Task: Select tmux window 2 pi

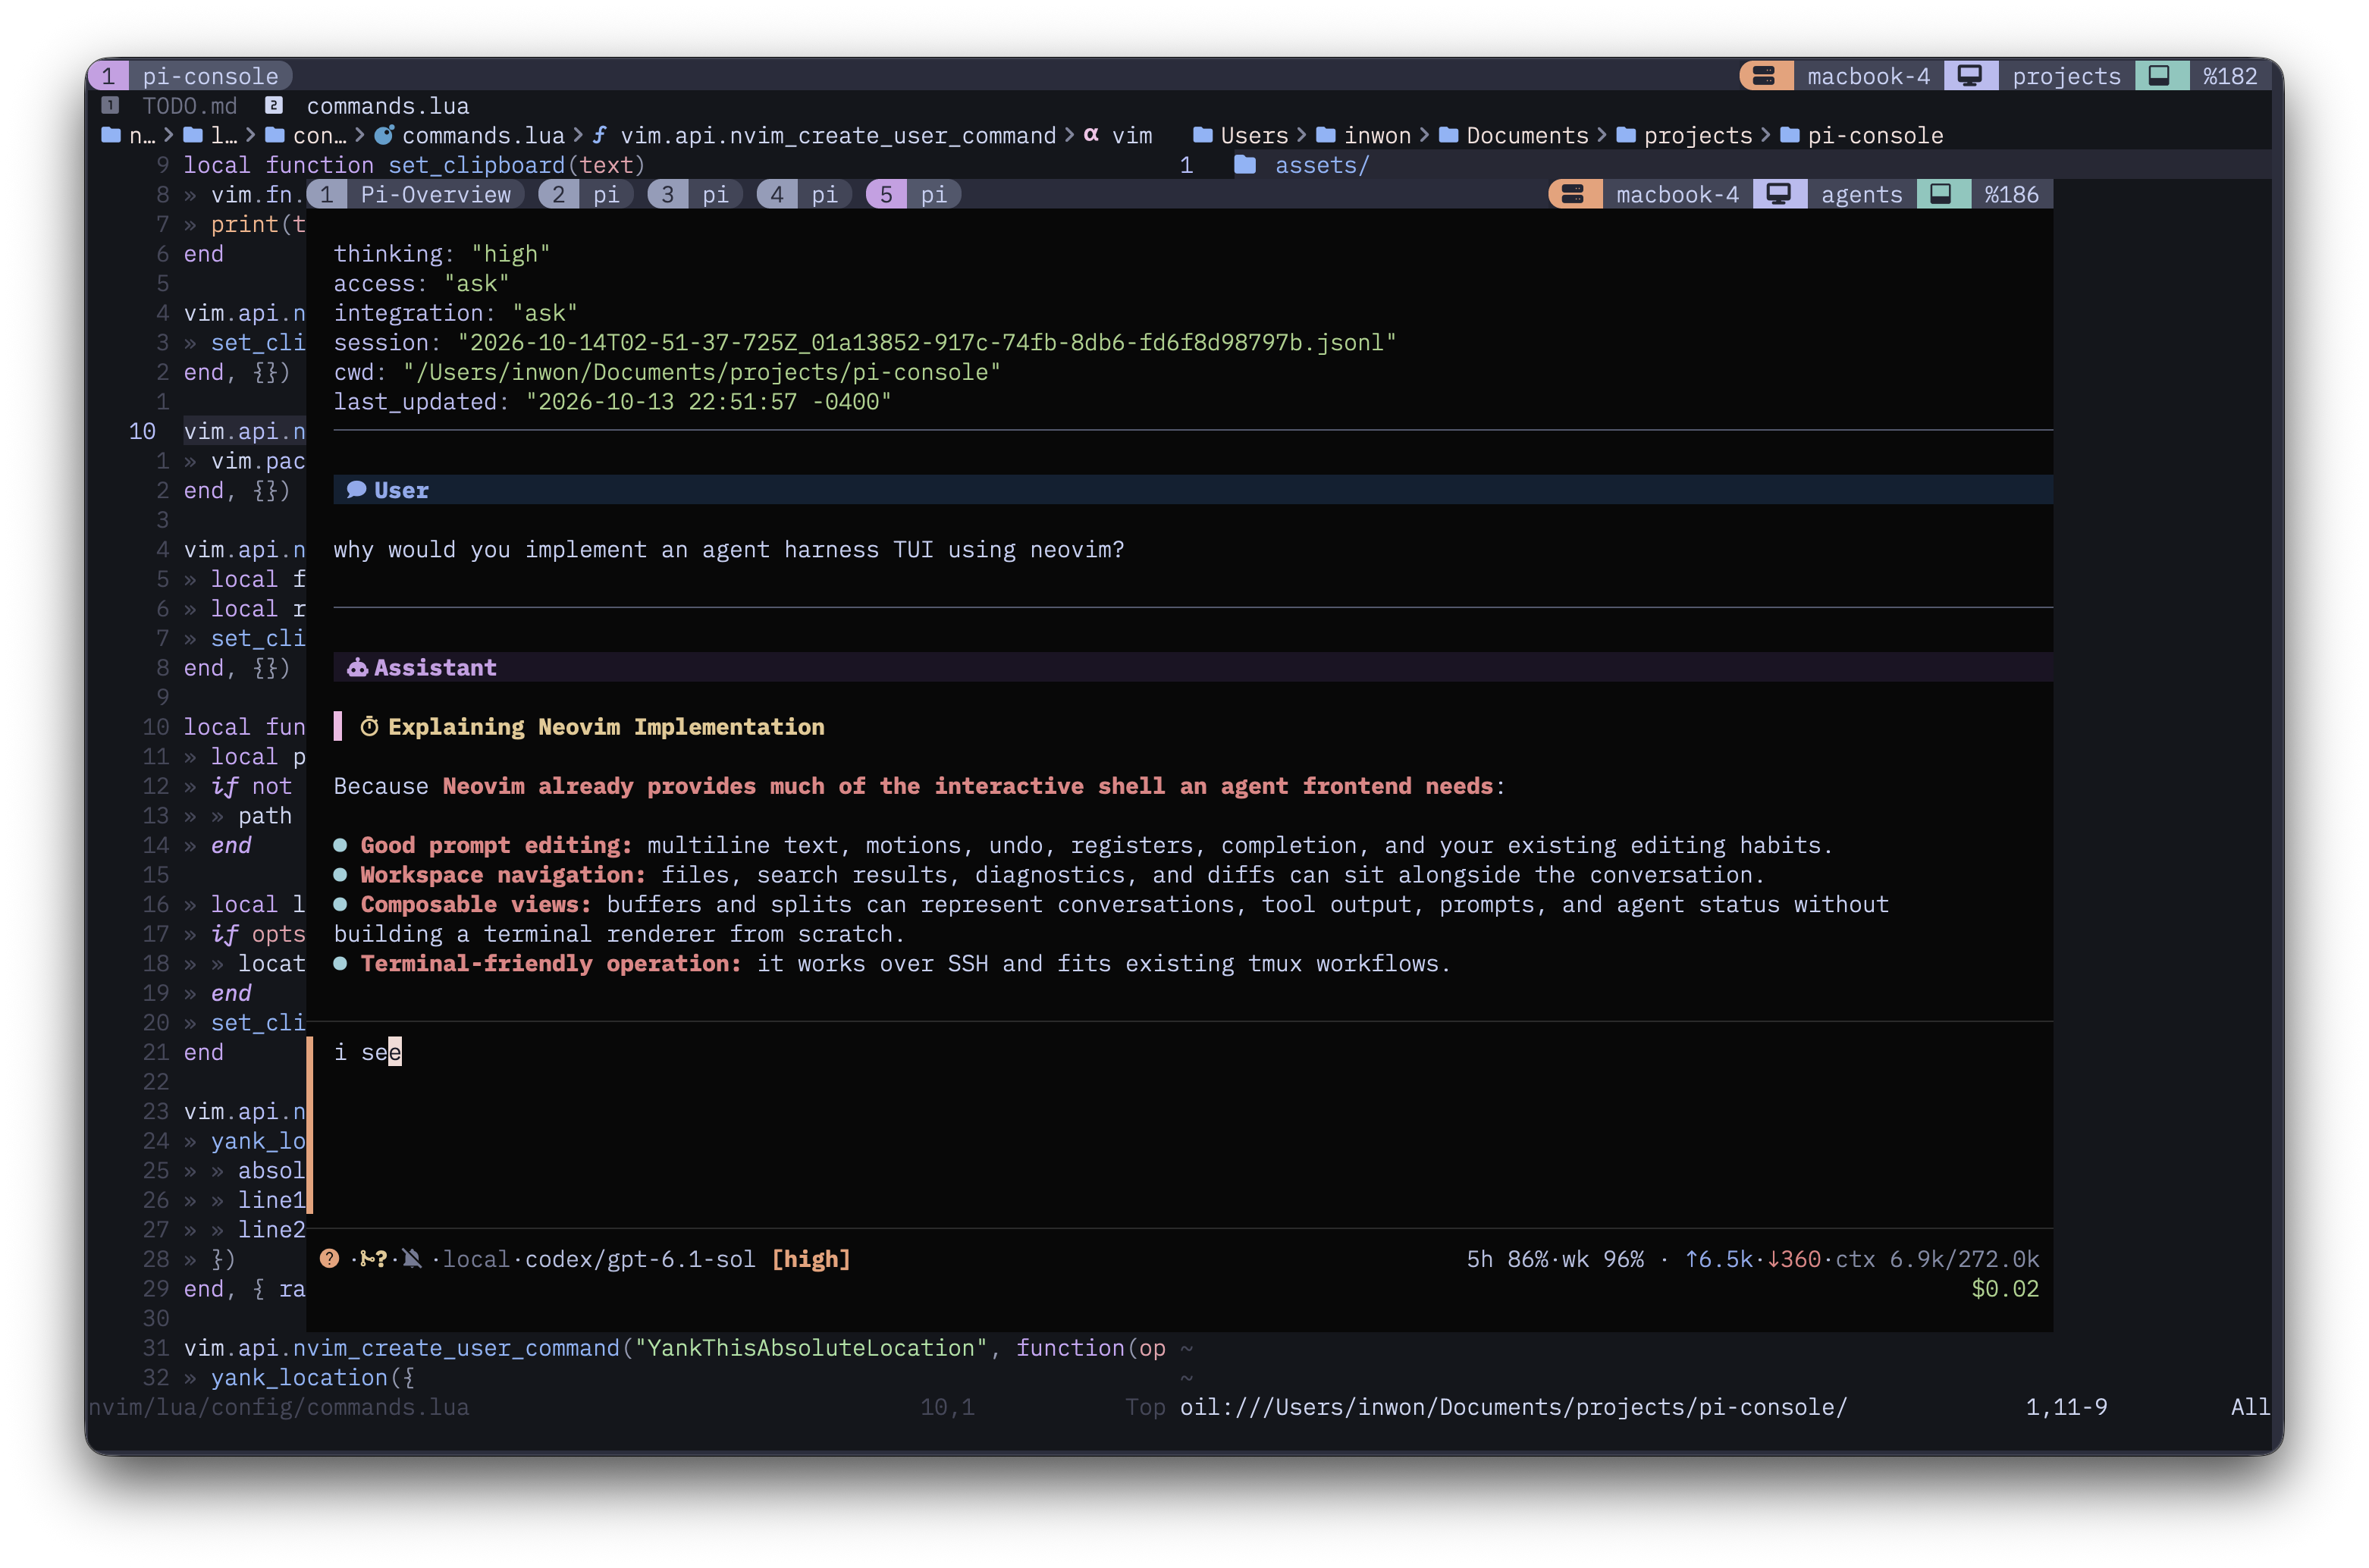Action: (x=585, y=194)
